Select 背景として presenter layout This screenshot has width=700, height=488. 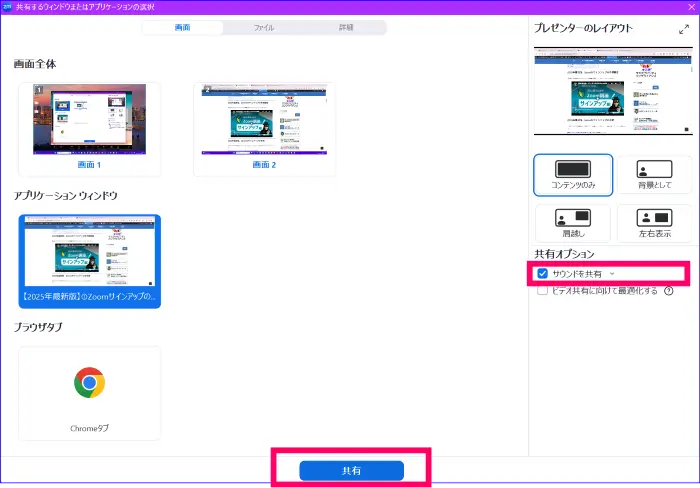[654, 175]
